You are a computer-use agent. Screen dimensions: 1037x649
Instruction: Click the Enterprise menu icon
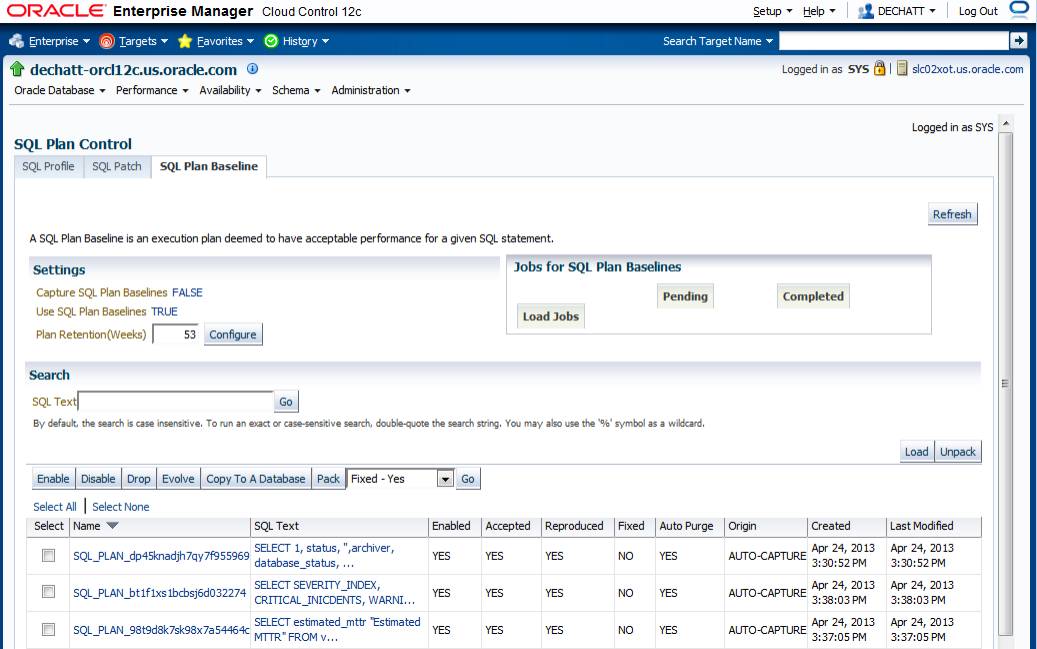pyautogui.click(x=17, y=41)
